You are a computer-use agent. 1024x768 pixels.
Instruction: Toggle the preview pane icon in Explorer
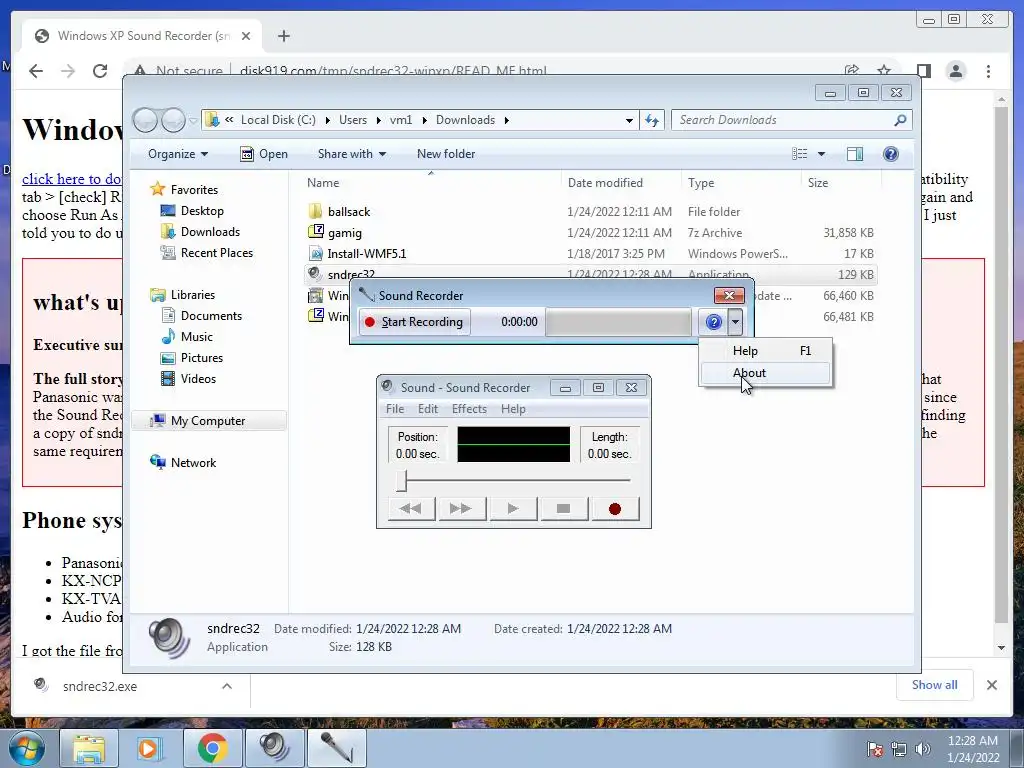855,154
